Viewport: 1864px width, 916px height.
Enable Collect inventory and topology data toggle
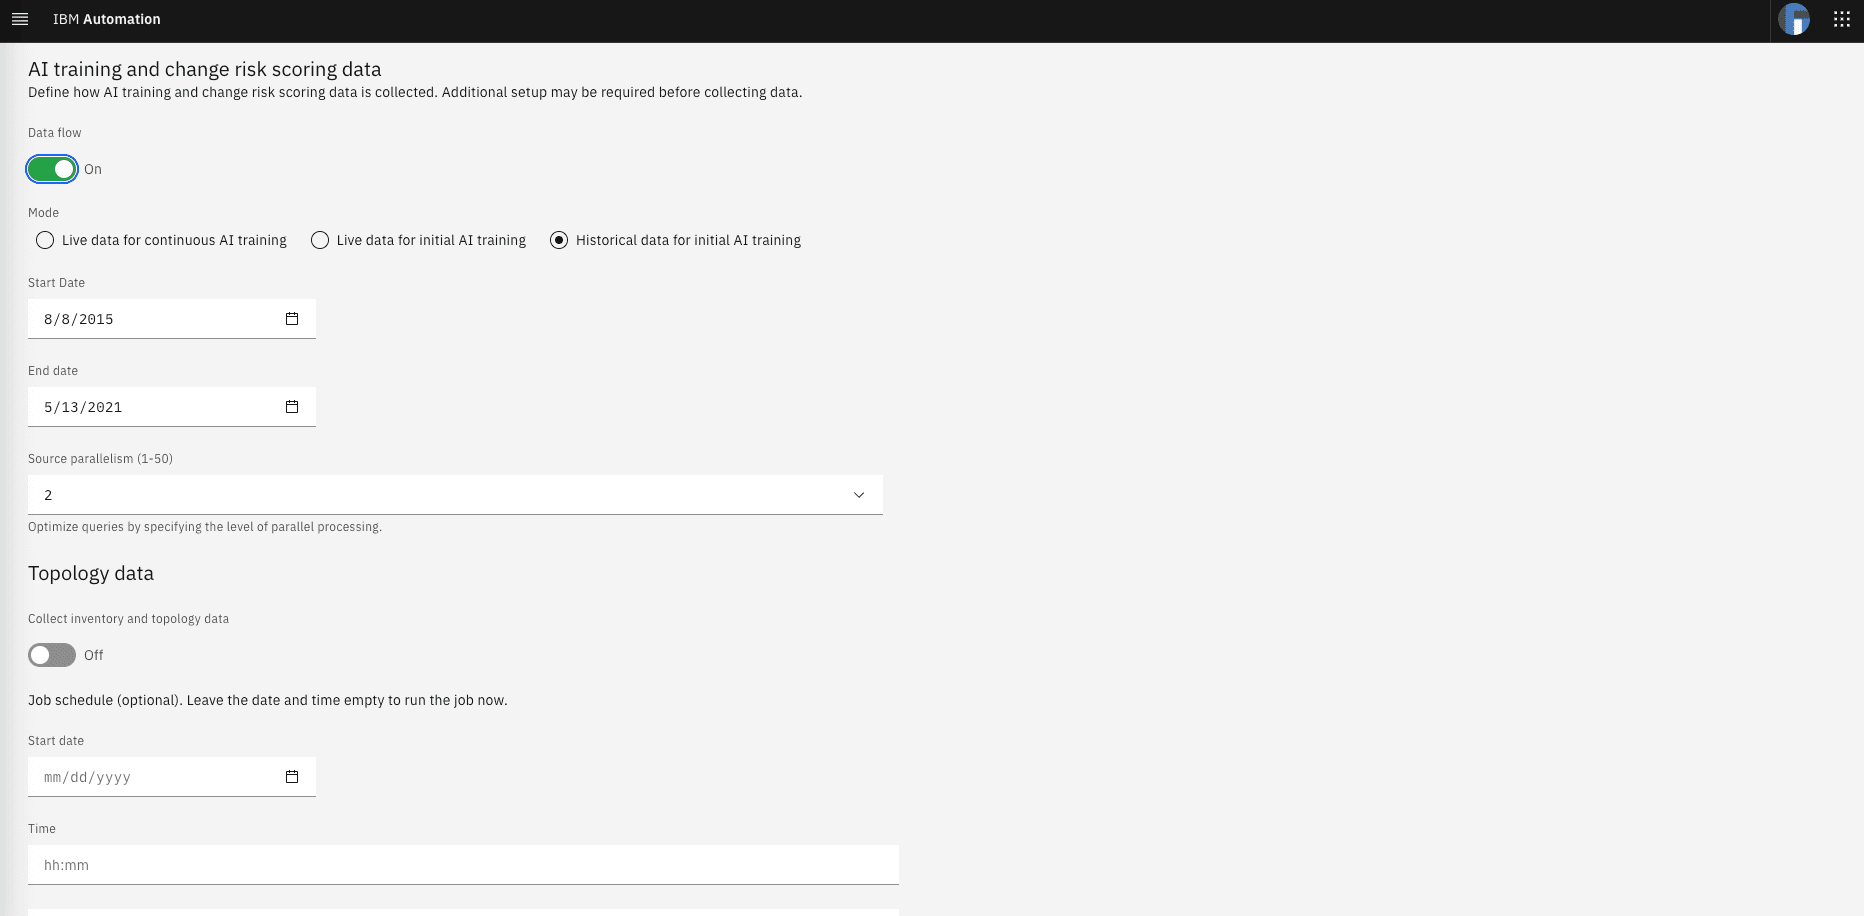click(x=52, y=655)
